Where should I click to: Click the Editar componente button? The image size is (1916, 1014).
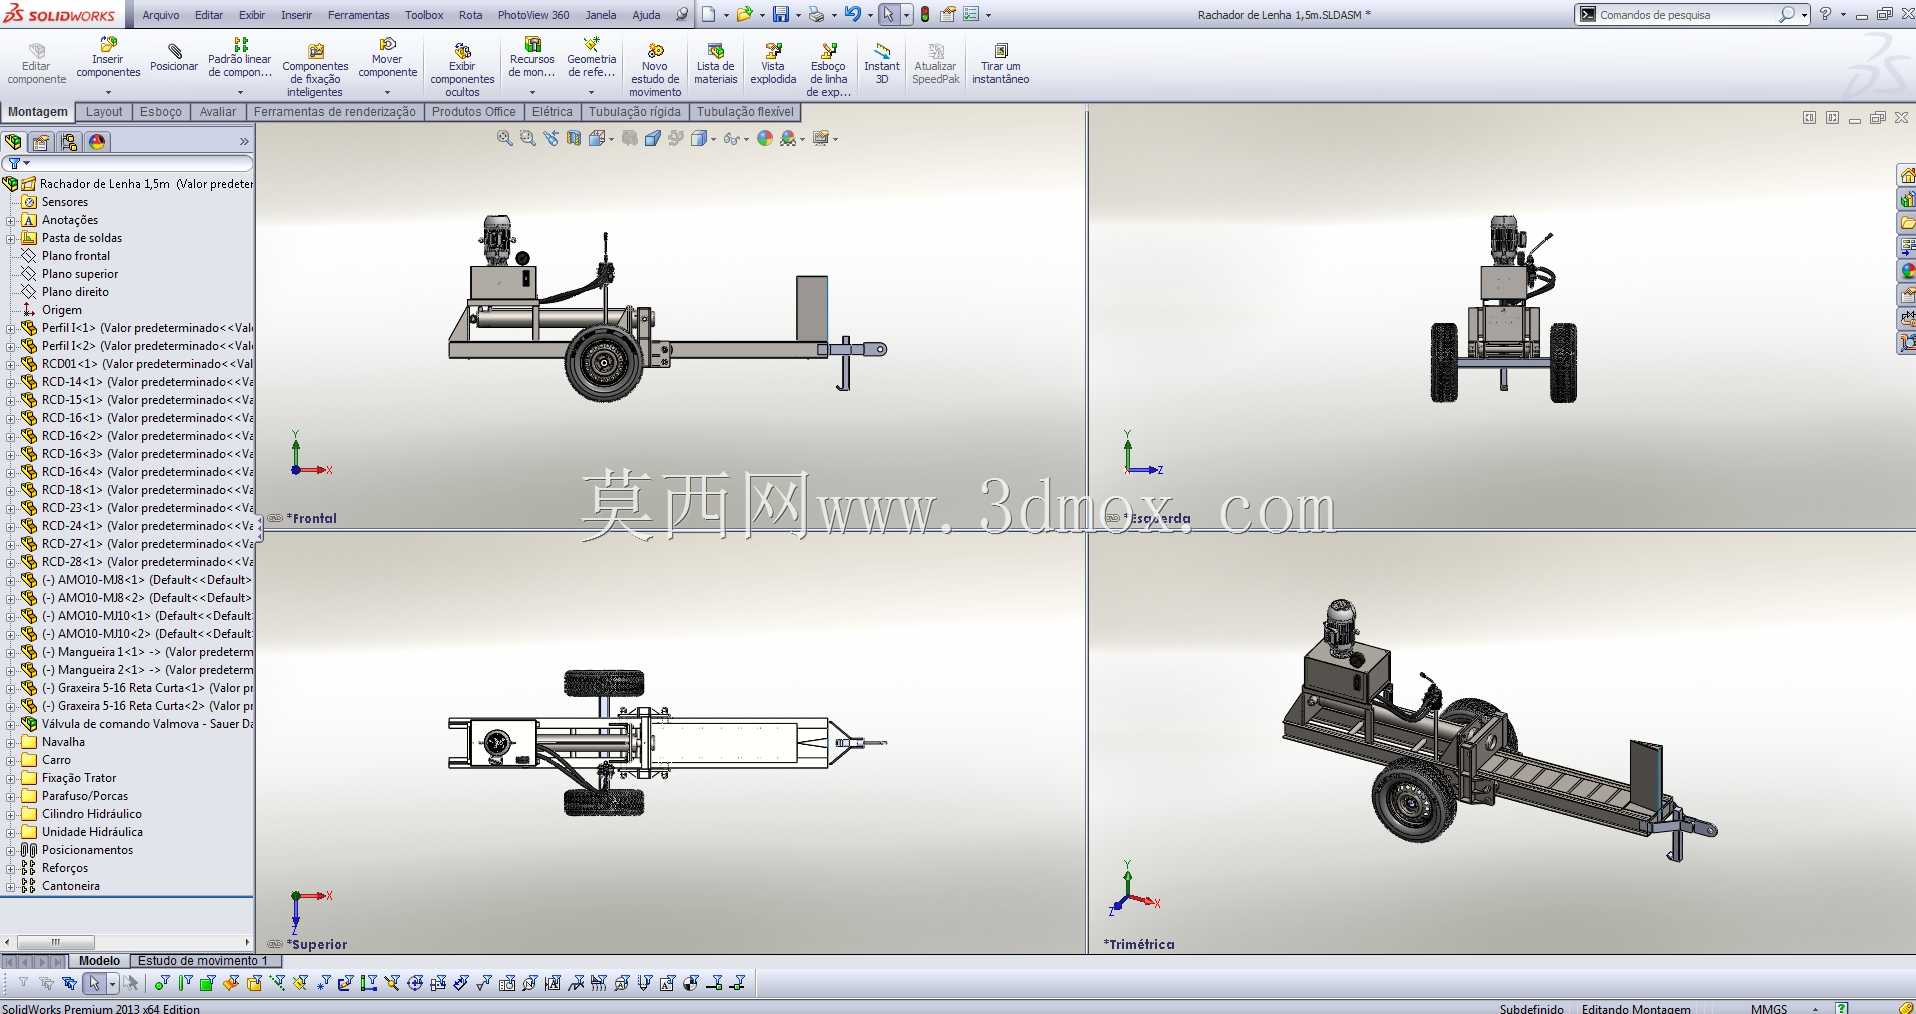click(36, 64)
